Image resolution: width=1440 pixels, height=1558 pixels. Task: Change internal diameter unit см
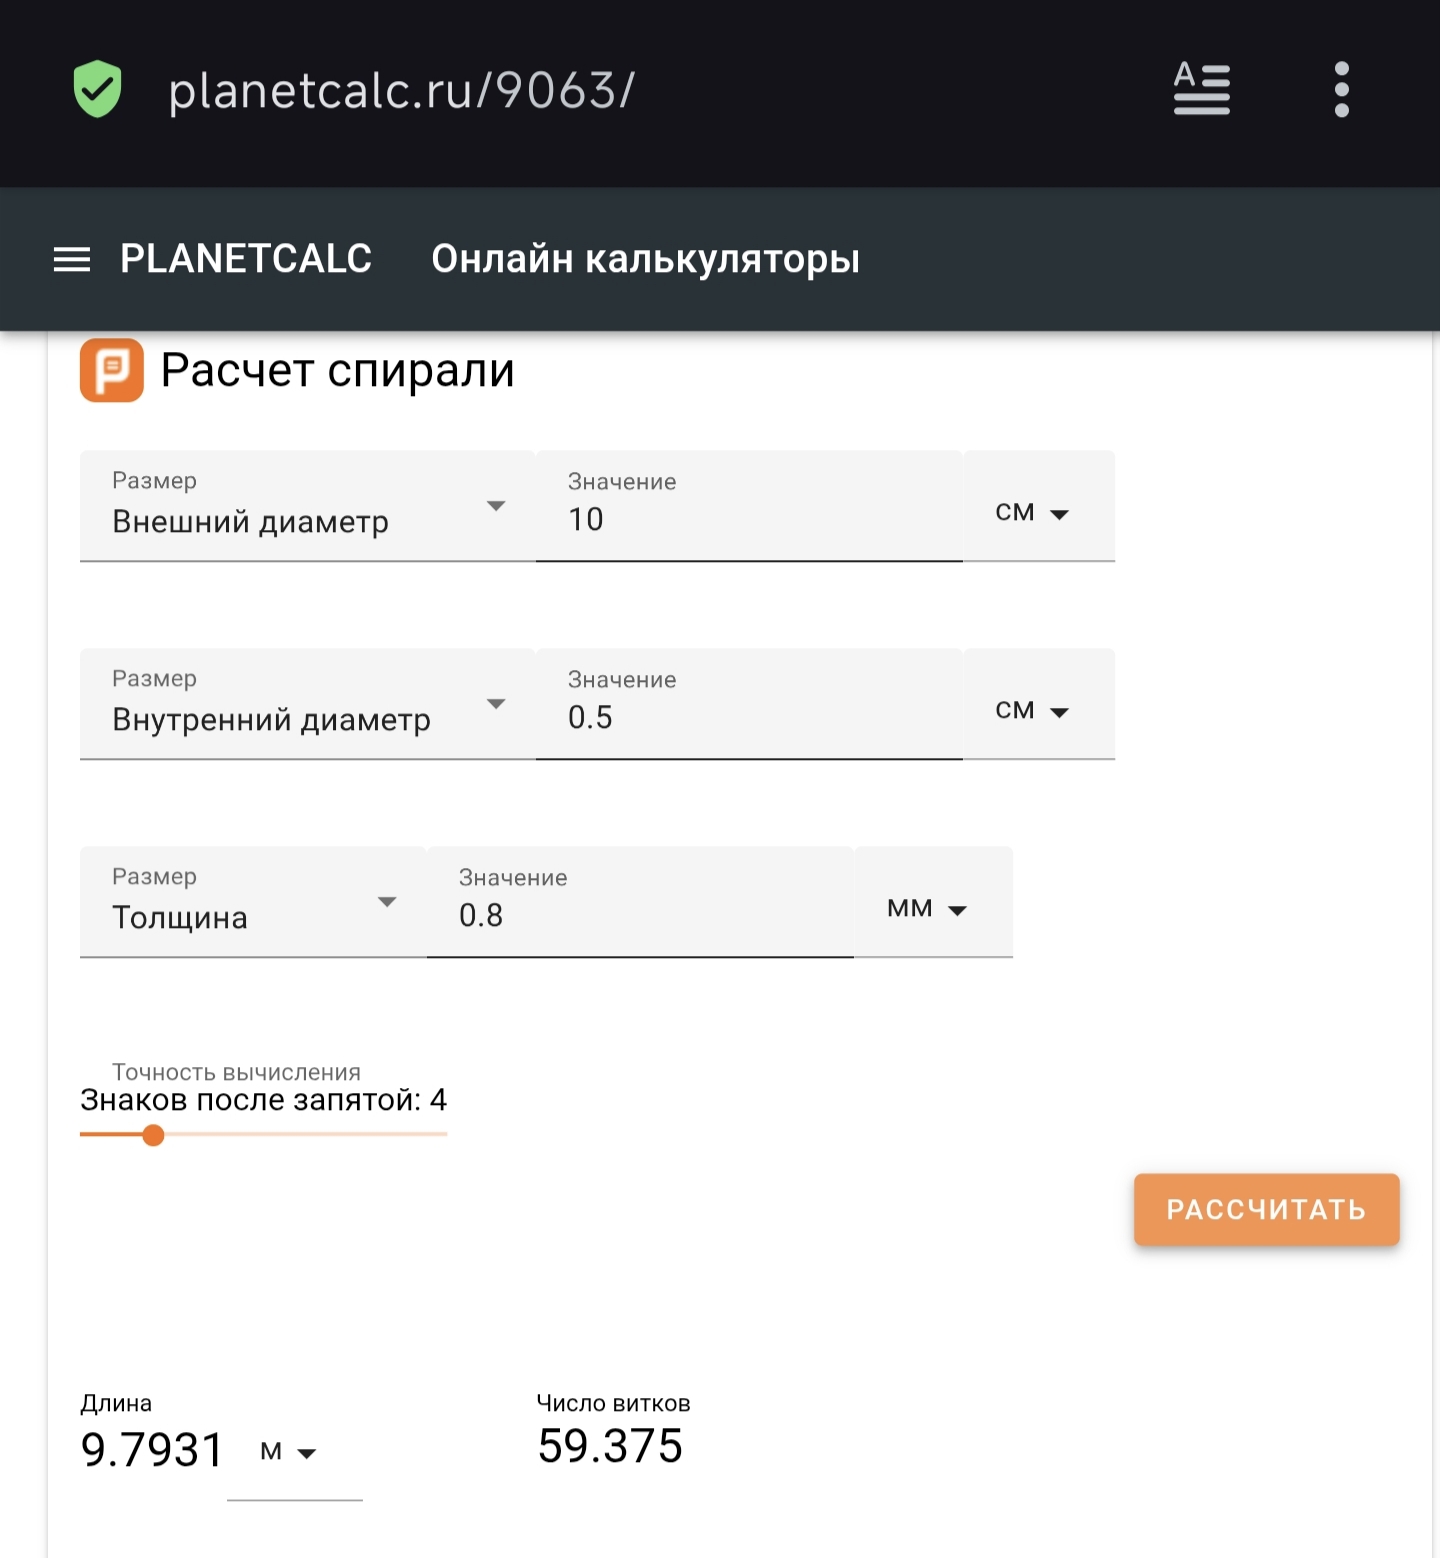[1033, 710]
